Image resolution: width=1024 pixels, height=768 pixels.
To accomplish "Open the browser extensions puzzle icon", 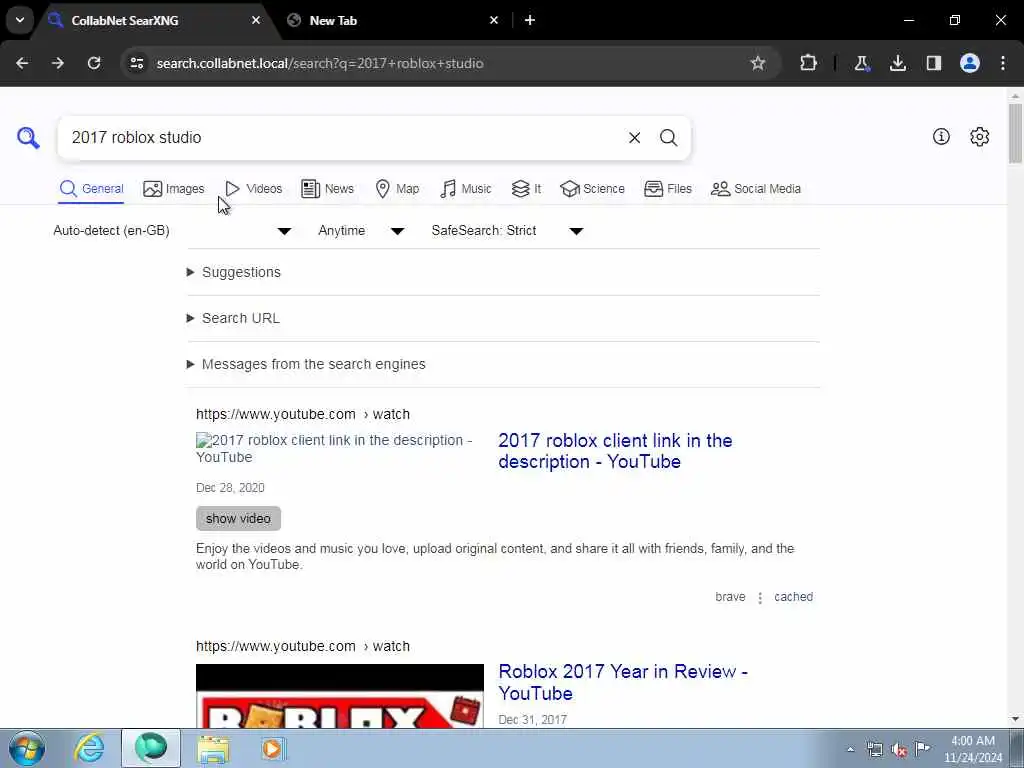I will point(808,63).
